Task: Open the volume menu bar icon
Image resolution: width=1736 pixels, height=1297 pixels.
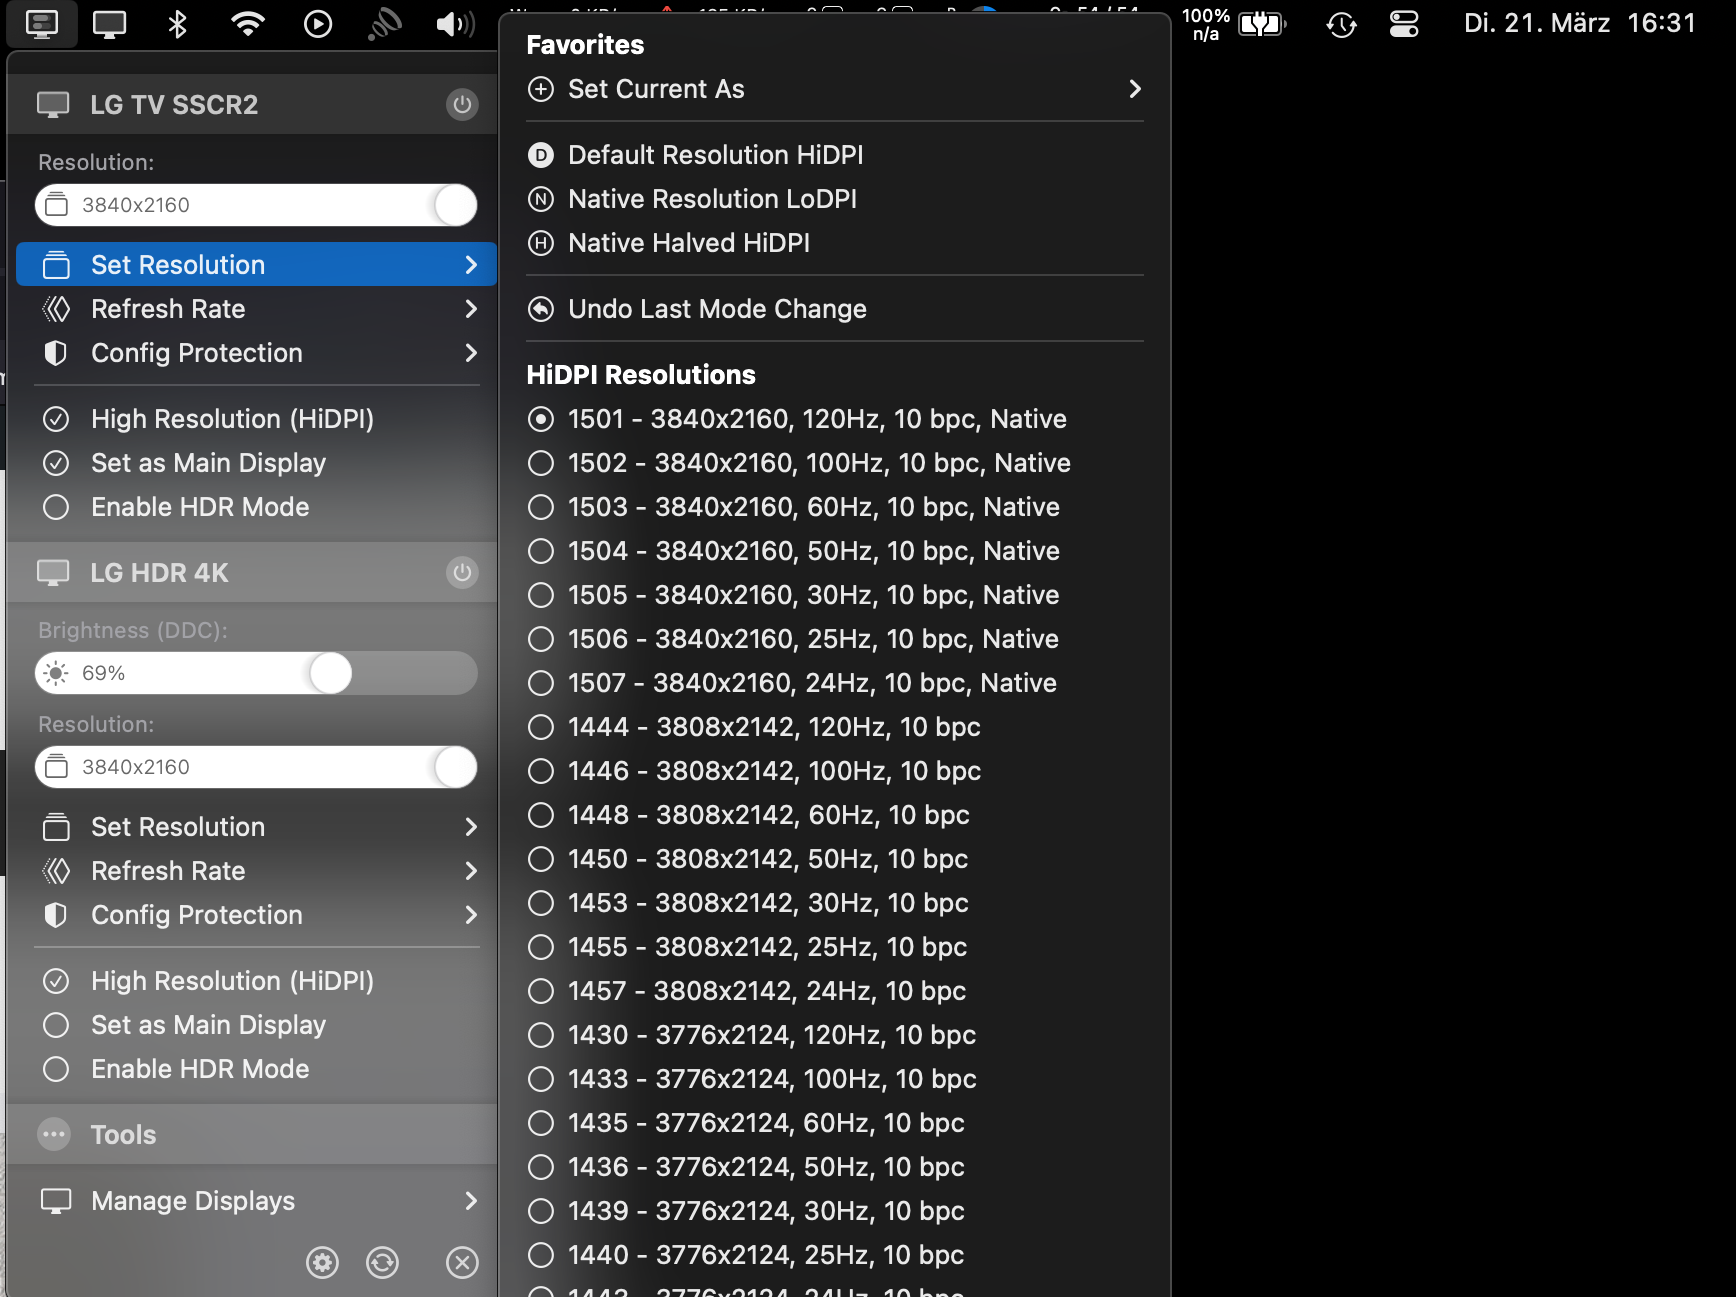Action: [455, 23]
